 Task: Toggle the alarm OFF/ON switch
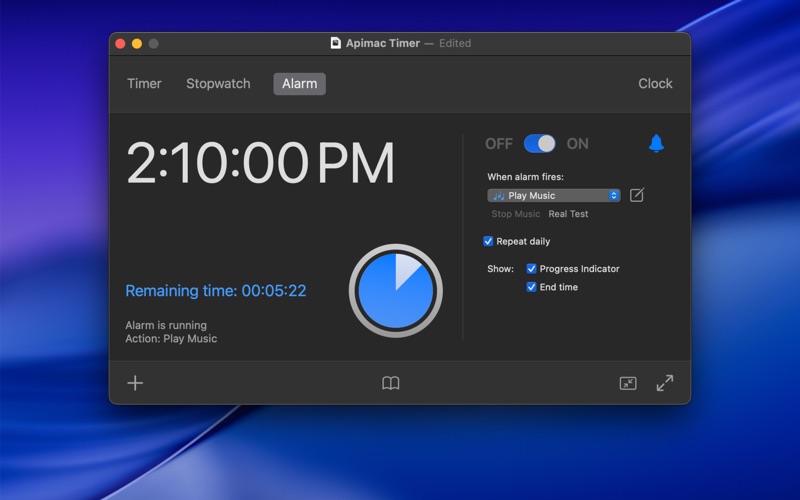[x=540, y=144]
